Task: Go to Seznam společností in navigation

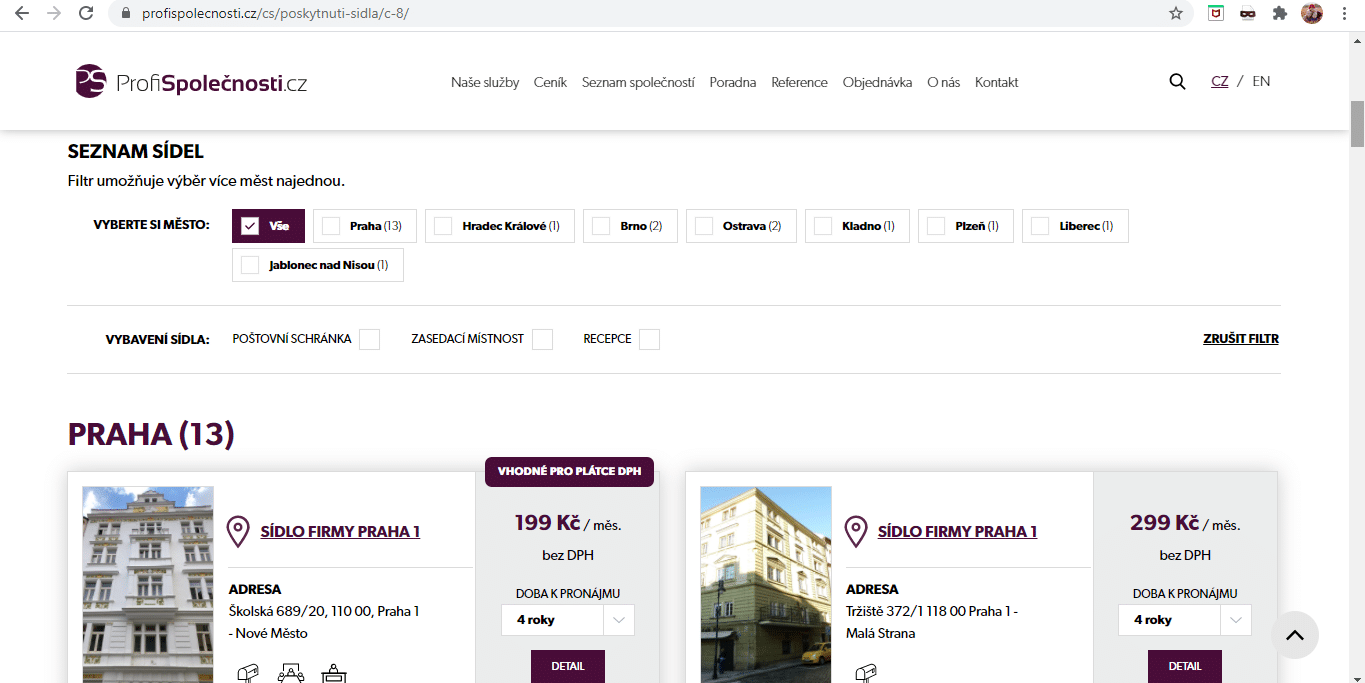Action: [638, 82]
